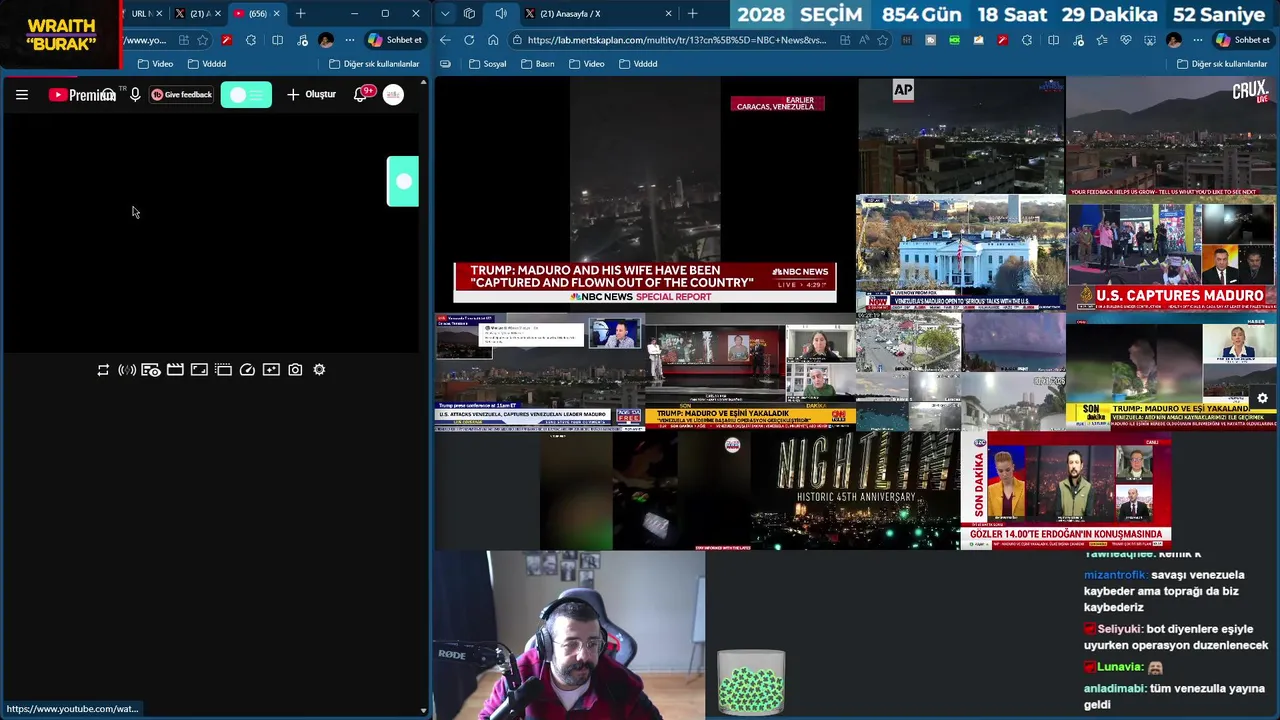Click hide comments eye icon below player
1280x720 pixels.
[151, 370]
